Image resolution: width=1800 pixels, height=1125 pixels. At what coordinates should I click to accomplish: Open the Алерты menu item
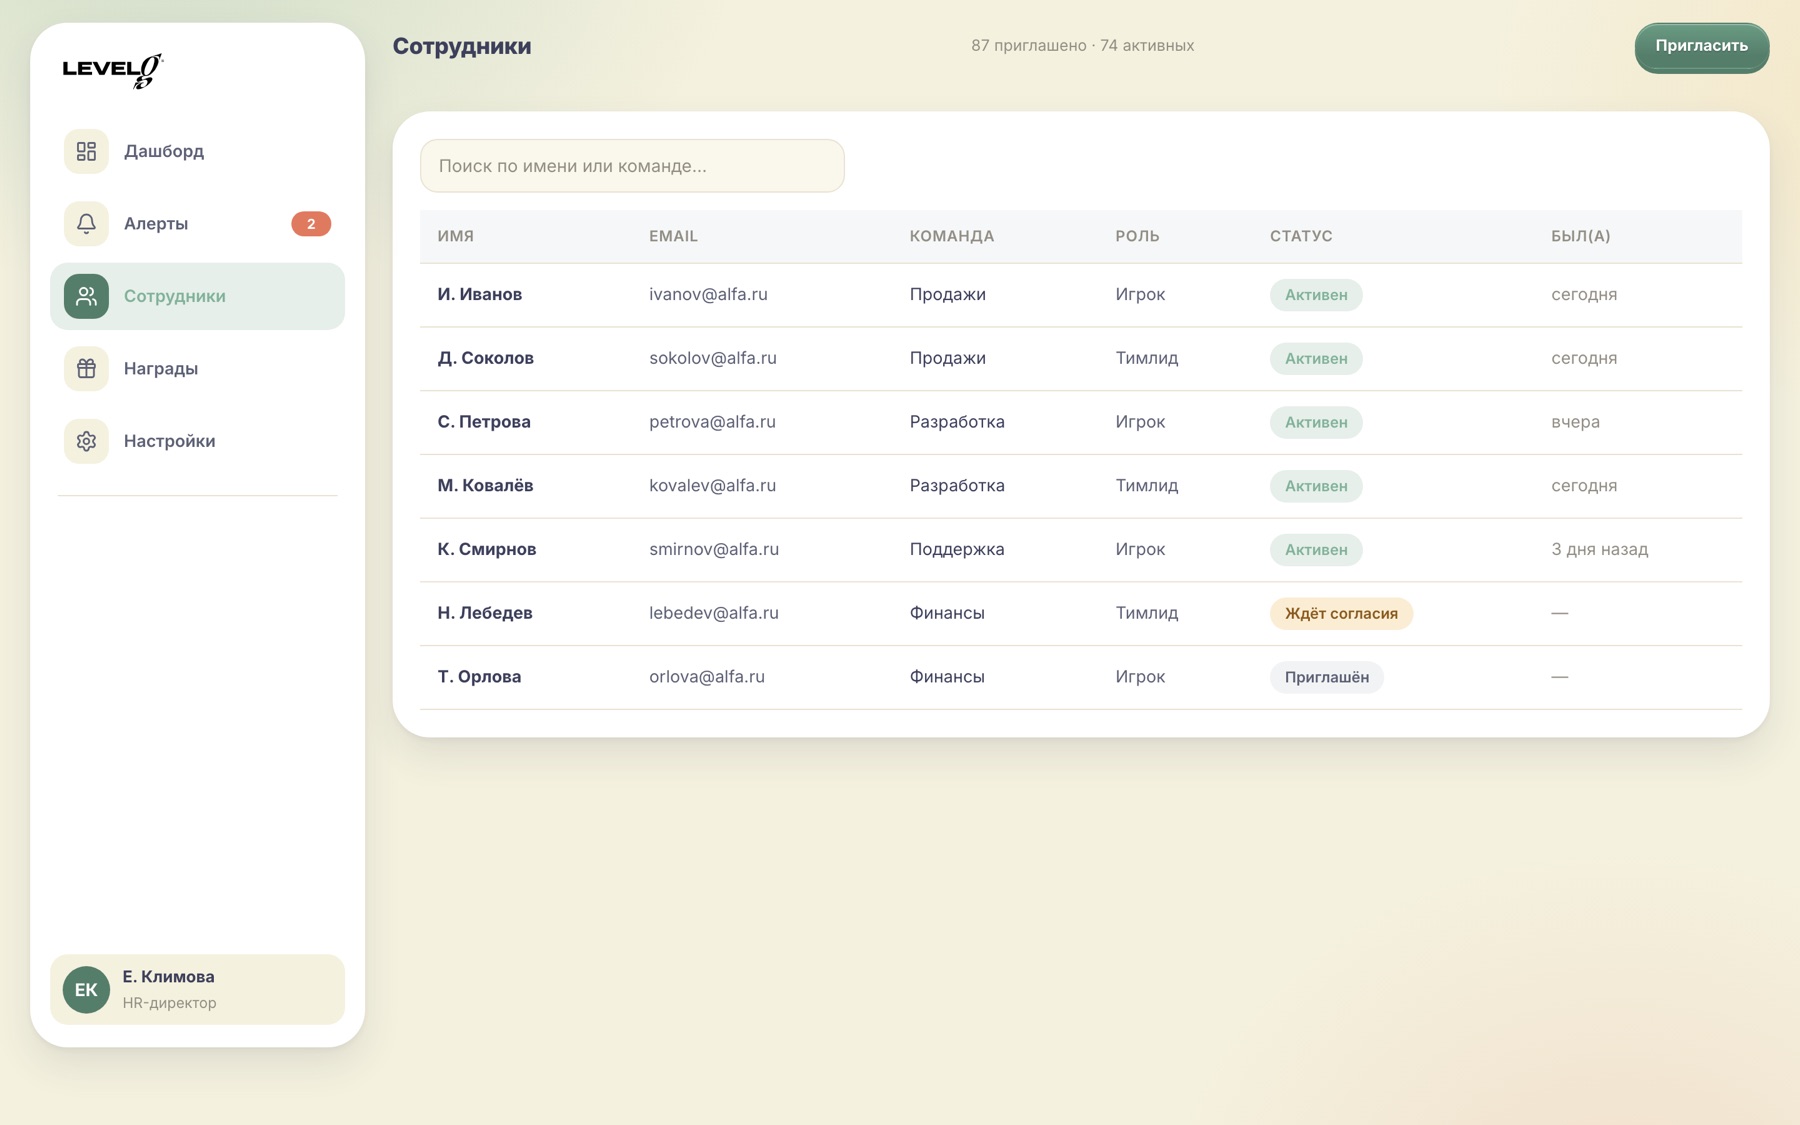(x=197, y=223)
